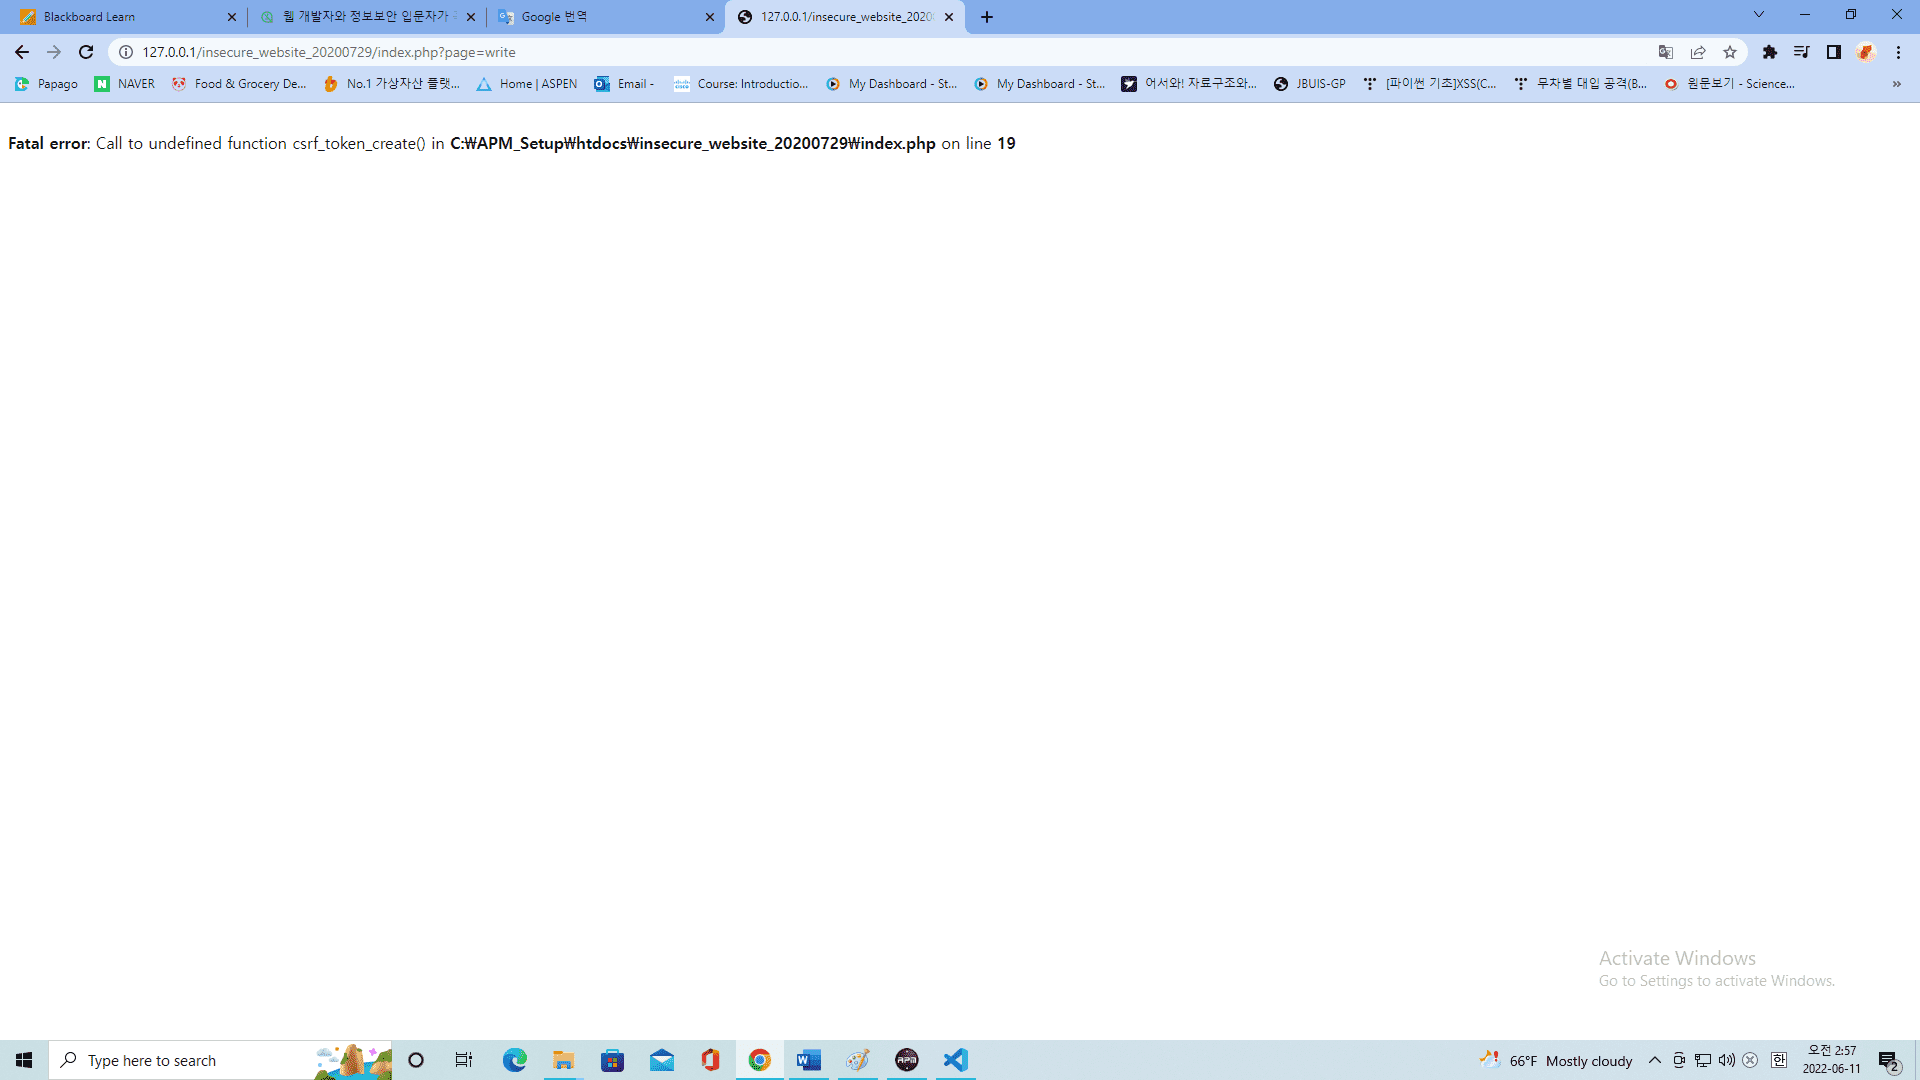
Task: Switch to Google 번역 tab
Action: click(600, 17)
